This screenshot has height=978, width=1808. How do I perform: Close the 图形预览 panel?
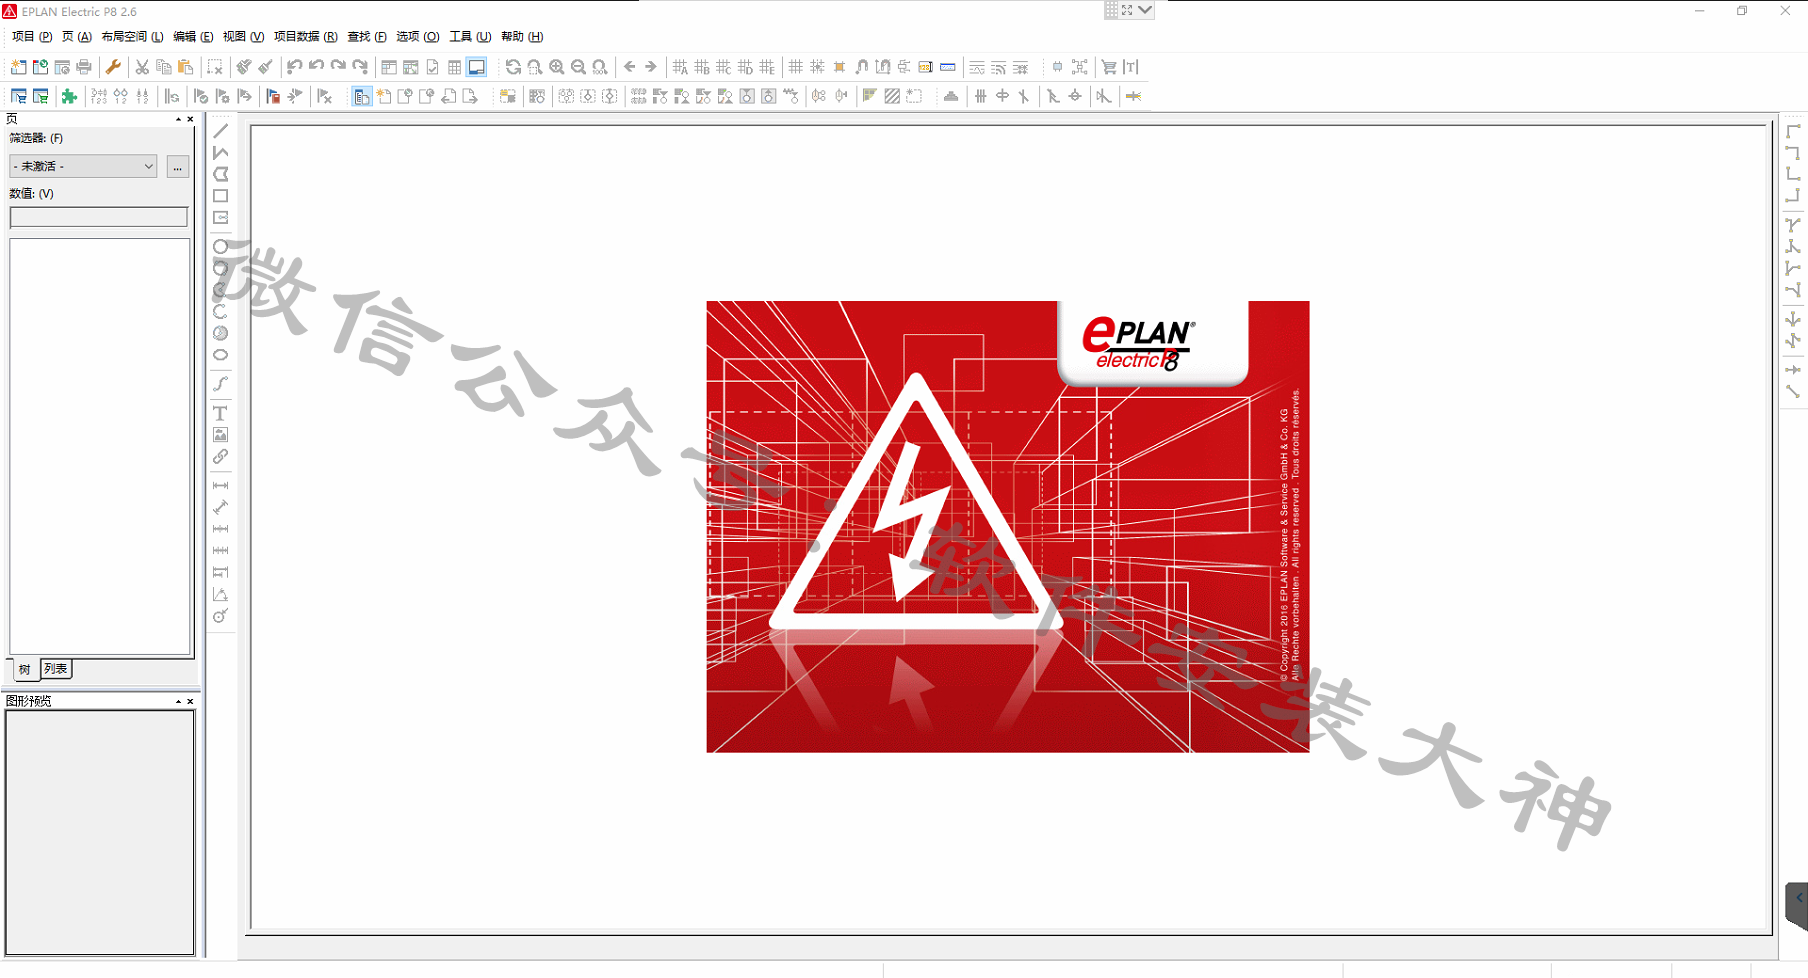(x=190, y=702)
